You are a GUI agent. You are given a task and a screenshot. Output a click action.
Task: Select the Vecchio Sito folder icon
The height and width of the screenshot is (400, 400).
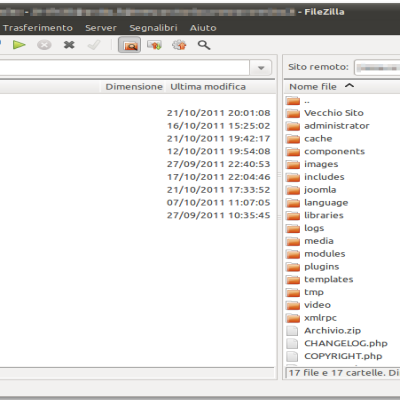tap(293, 113)
